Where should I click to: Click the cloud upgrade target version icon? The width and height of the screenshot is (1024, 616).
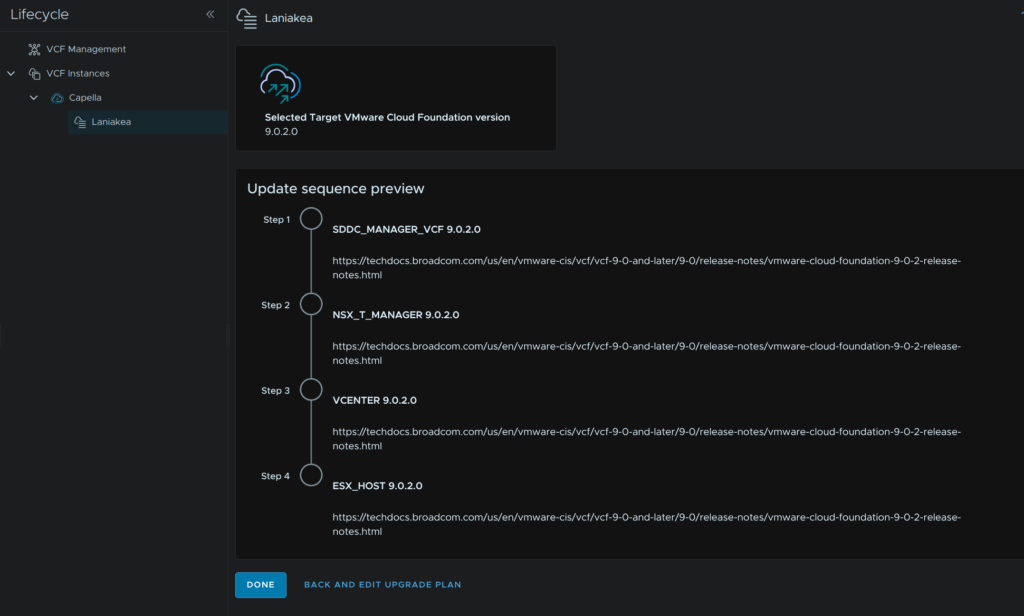[280, 84]
